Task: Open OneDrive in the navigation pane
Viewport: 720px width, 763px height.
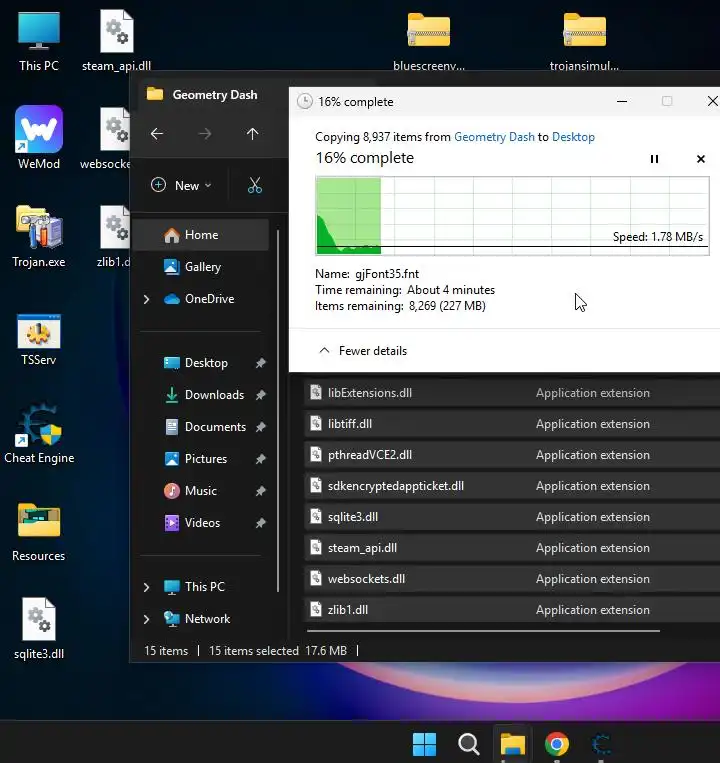Action: tap(200, 299)
